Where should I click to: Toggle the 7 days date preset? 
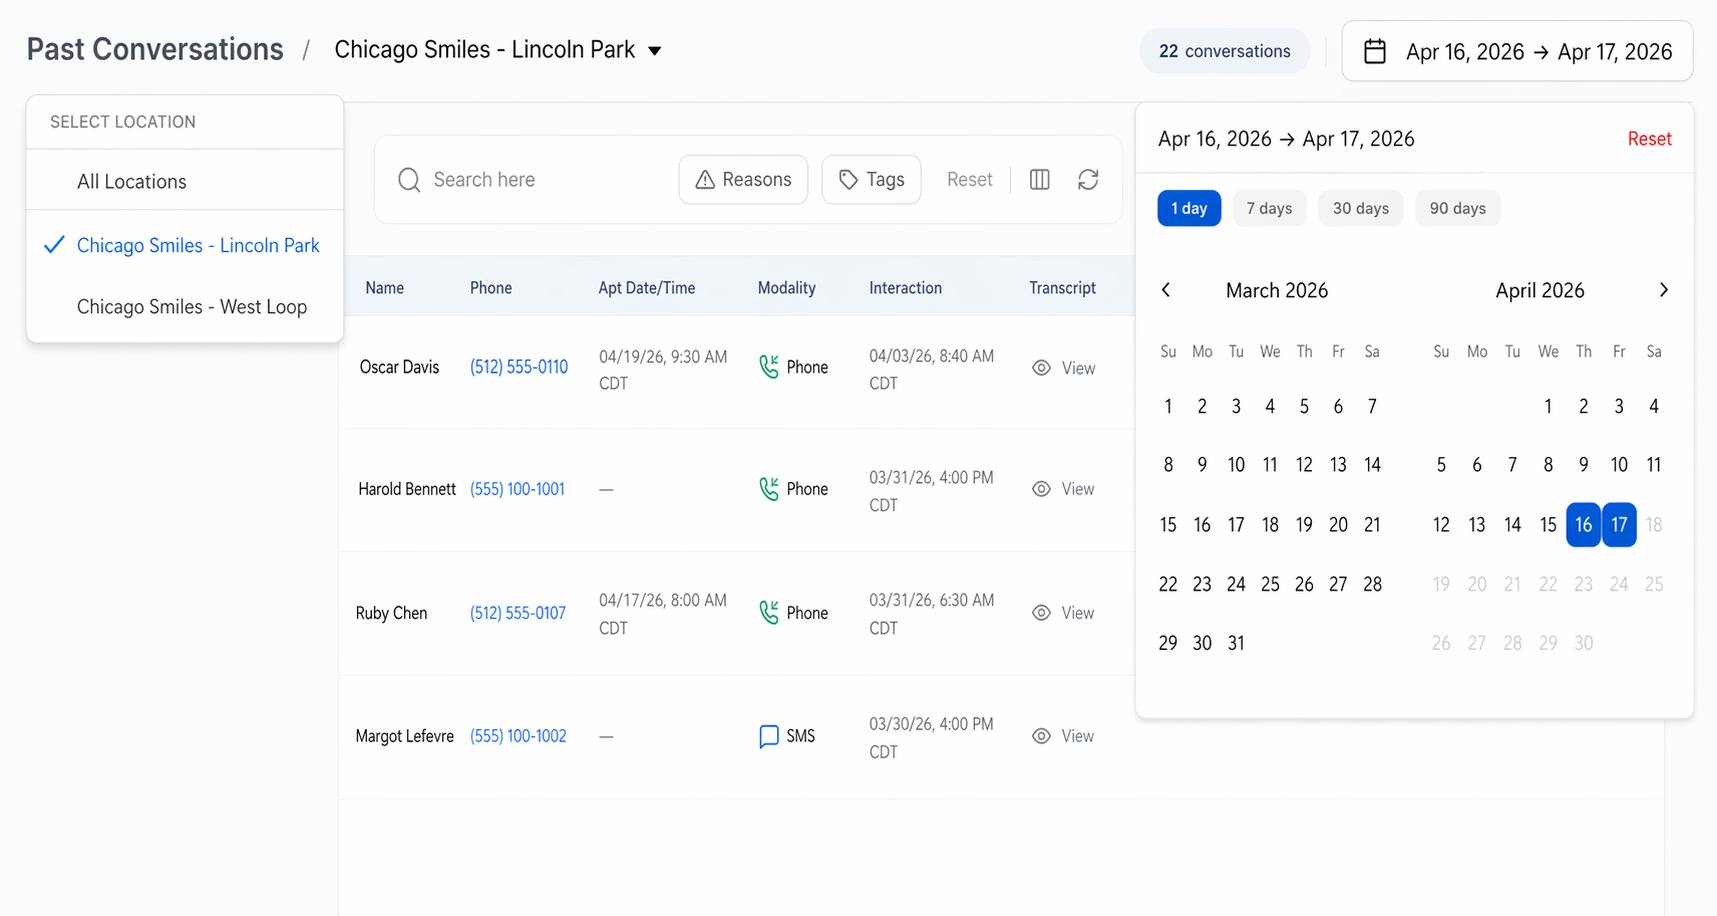1269,208
